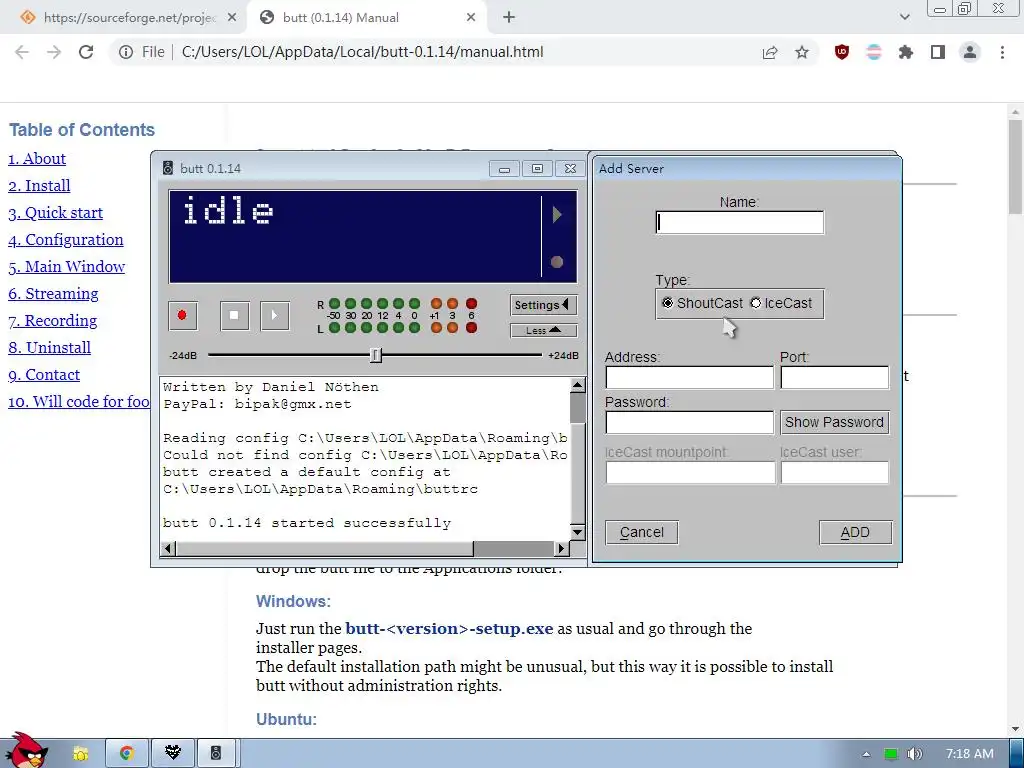Open the Install section link
This screenshot has width=1024, height=768.
tap(39, 185)
